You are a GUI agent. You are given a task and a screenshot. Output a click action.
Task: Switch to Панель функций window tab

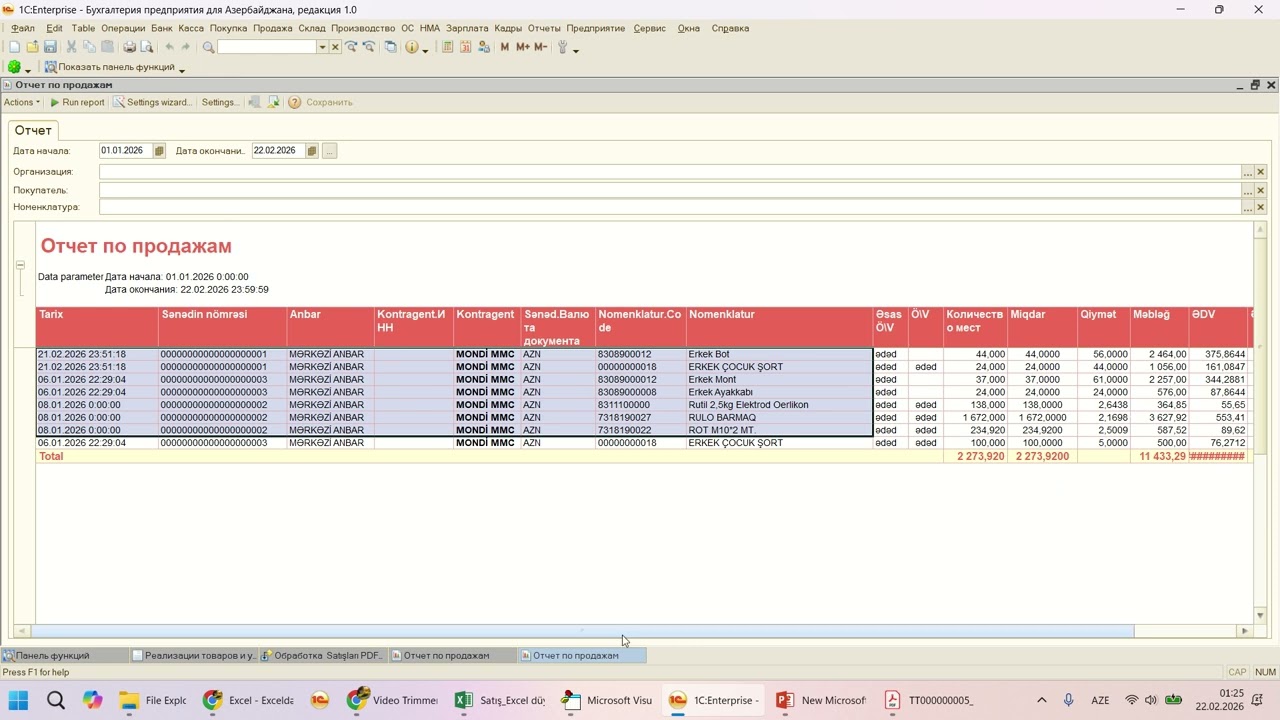[x=65, y=656]
